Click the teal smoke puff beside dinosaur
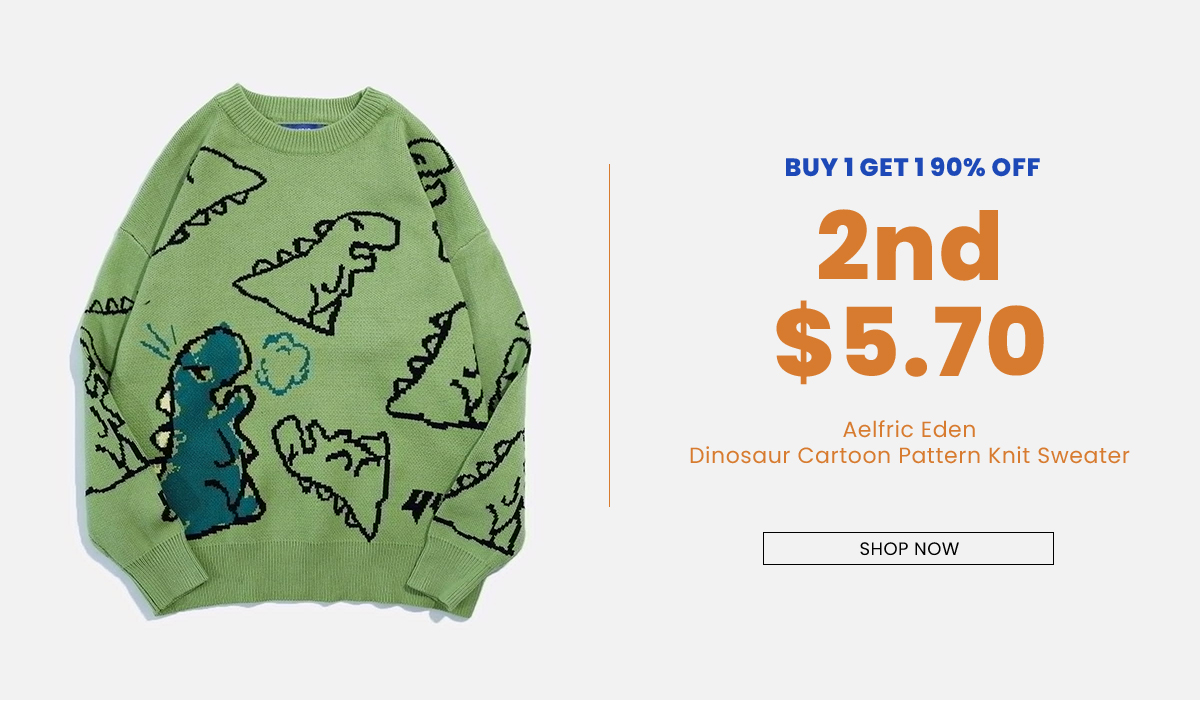Viewport: 1200px width, 708px height. point(283,361)
